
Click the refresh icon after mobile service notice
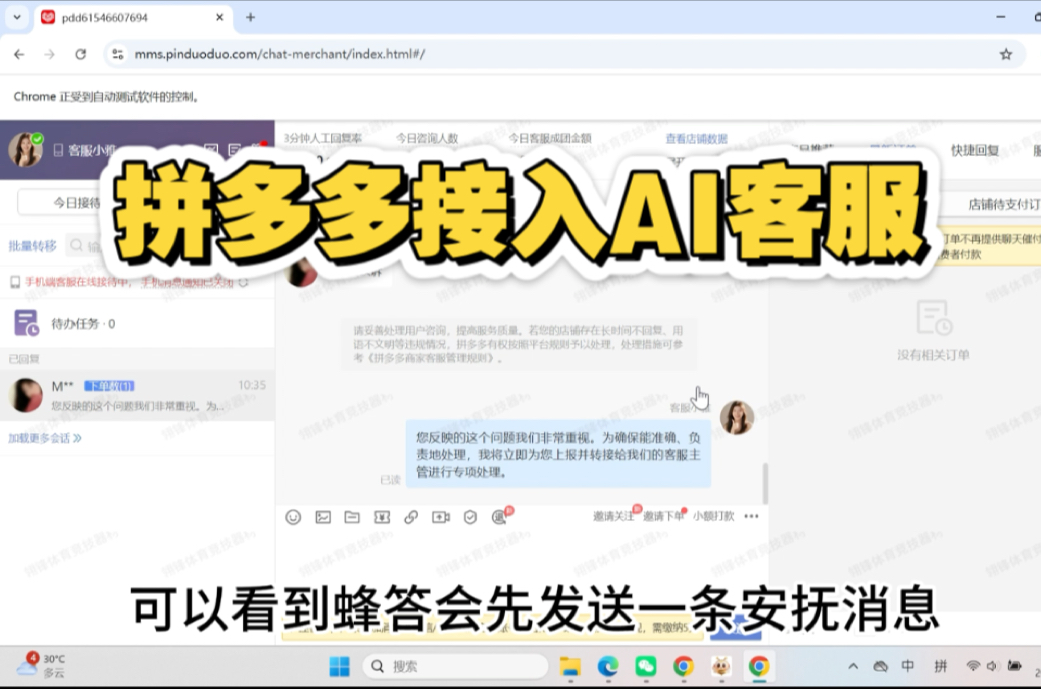[x=244, y=283]
